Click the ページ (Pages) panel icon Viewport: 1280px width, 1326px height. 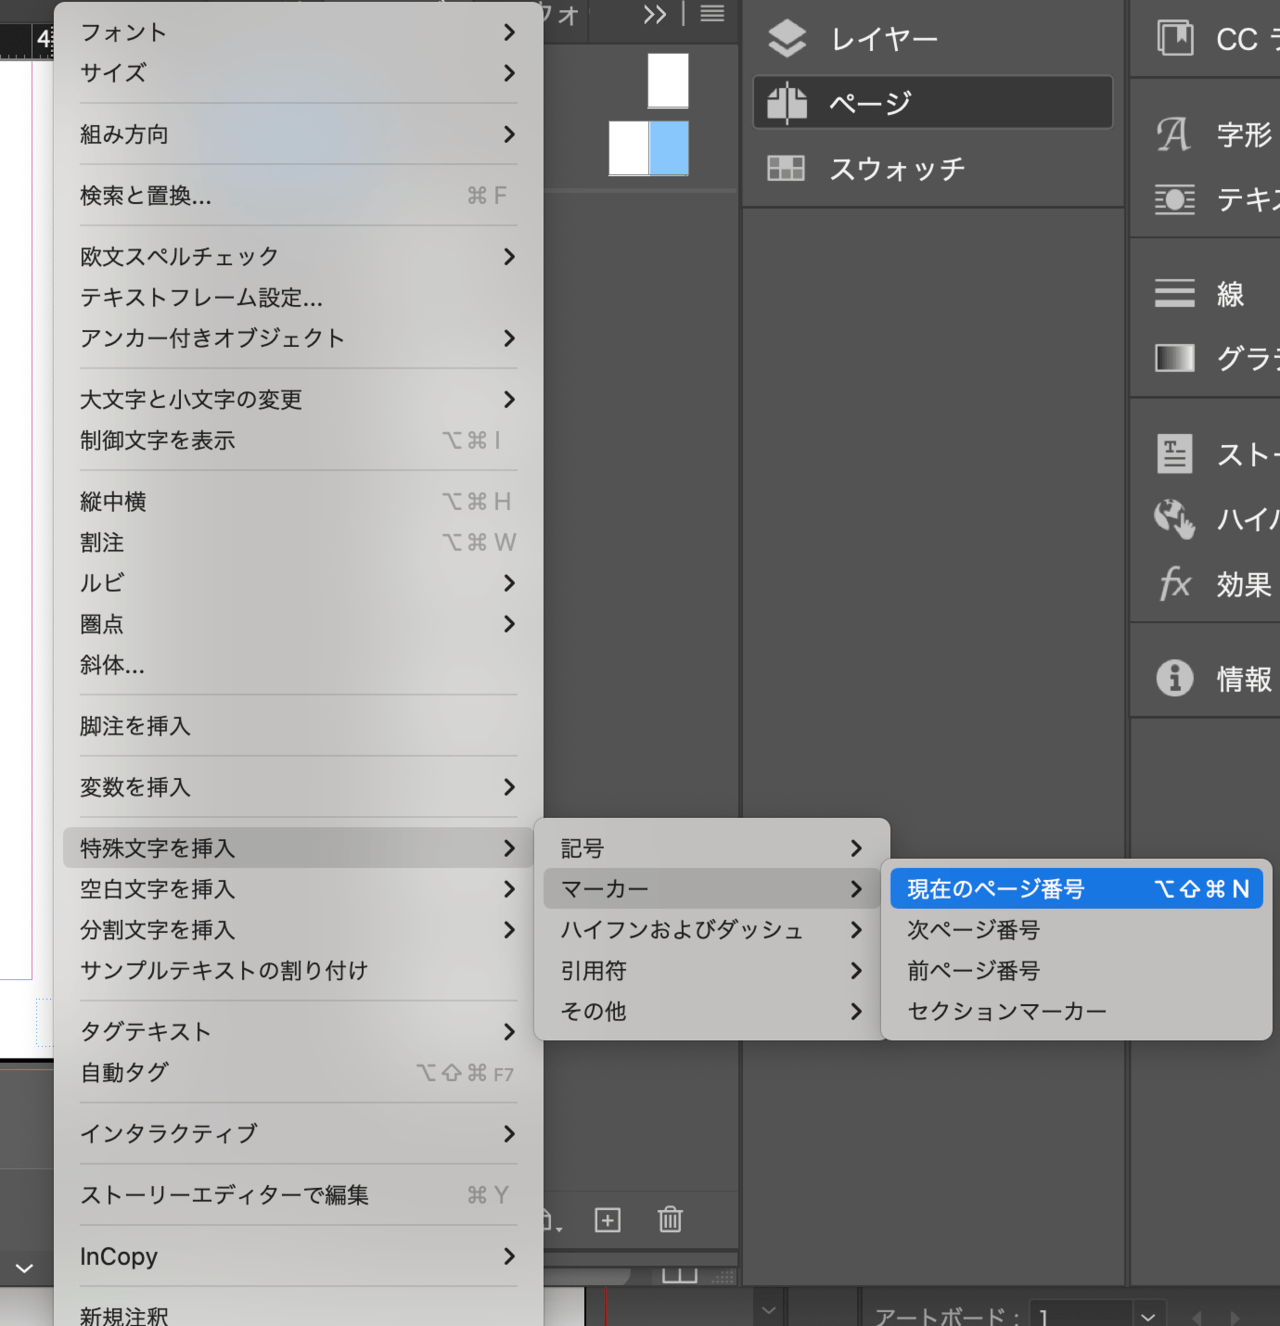coord(787,103)
